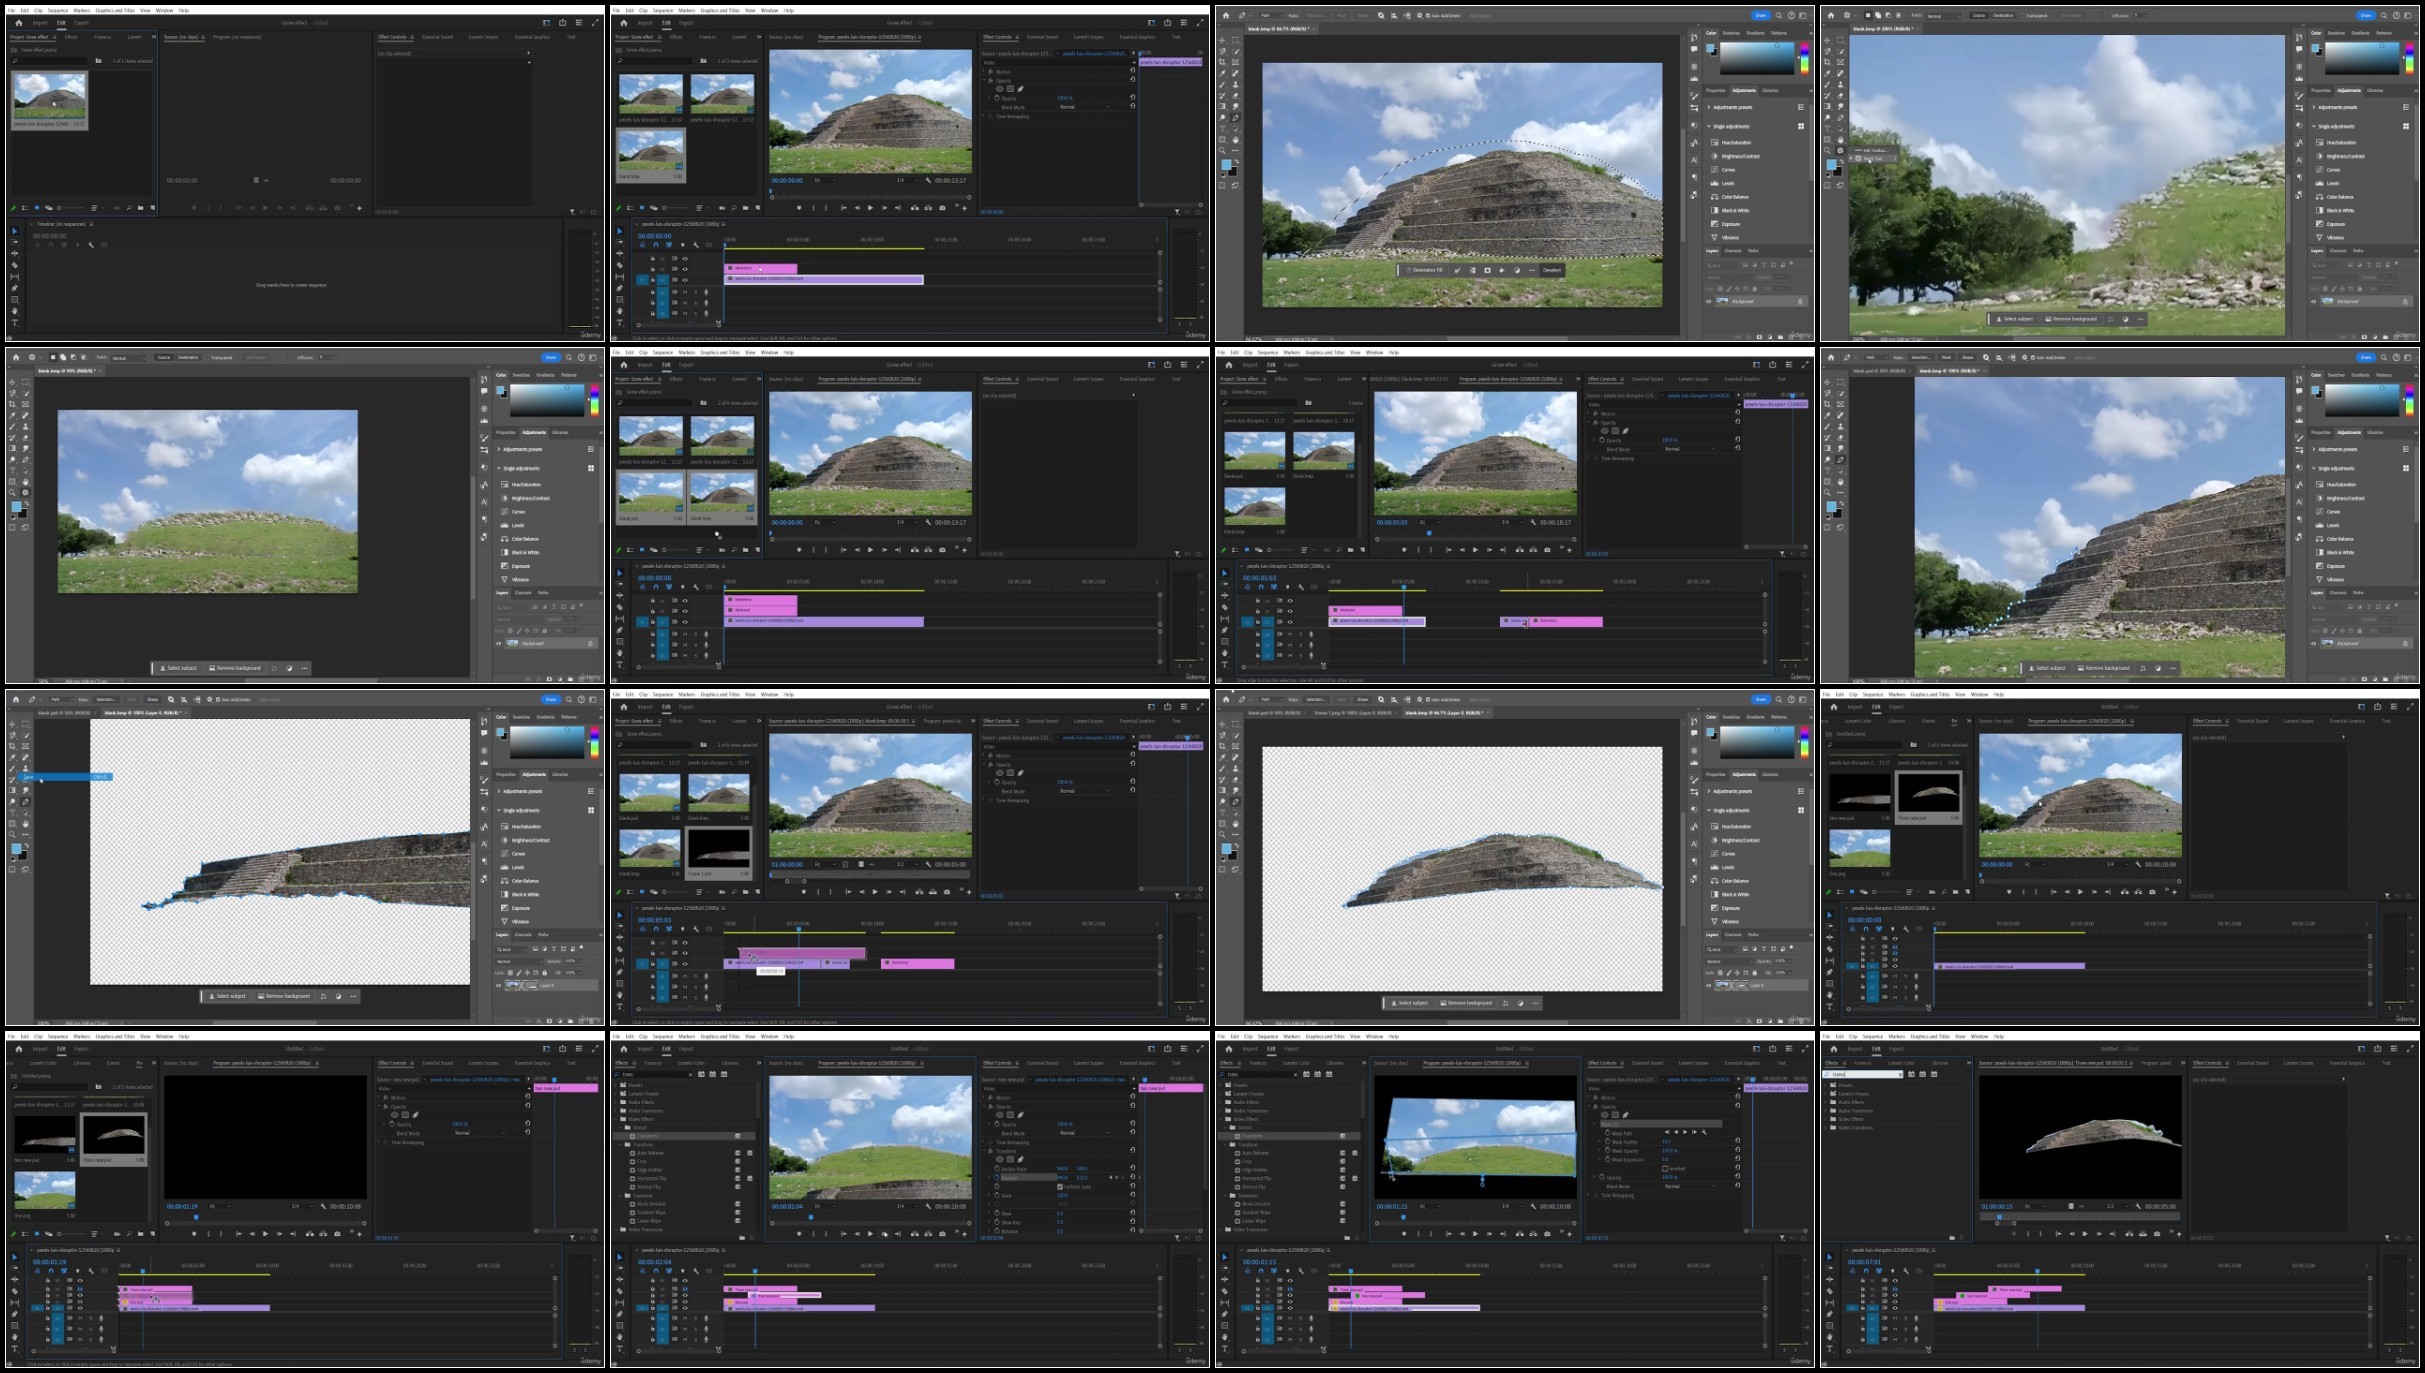Select the Hand tool in the empty-timeline Premiere window
The image size is (2425, 1373).
point(14,311)
